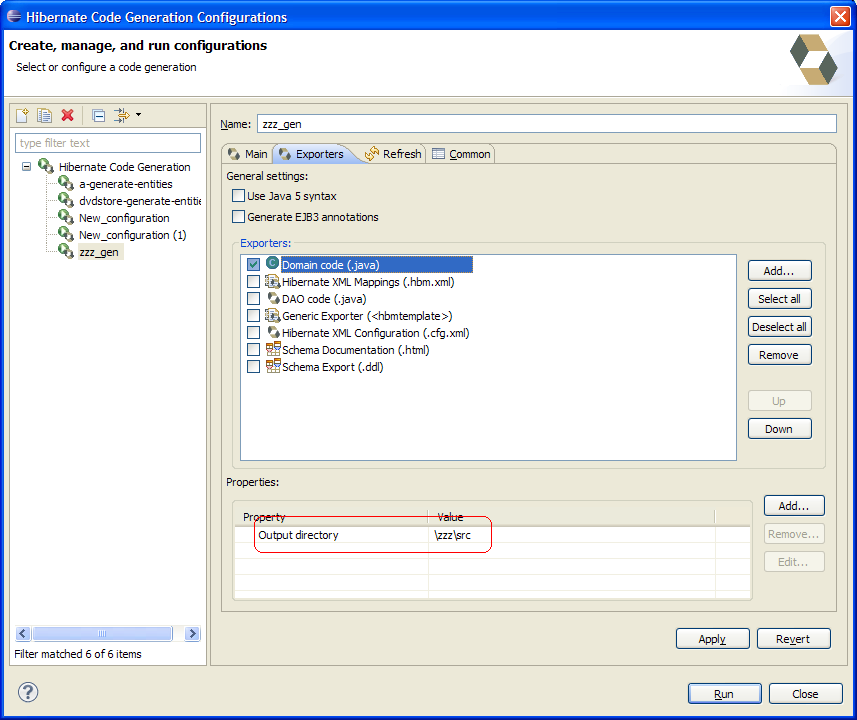
Task: Click Schema Documentation exporter icon
Action: click(273, 349)
